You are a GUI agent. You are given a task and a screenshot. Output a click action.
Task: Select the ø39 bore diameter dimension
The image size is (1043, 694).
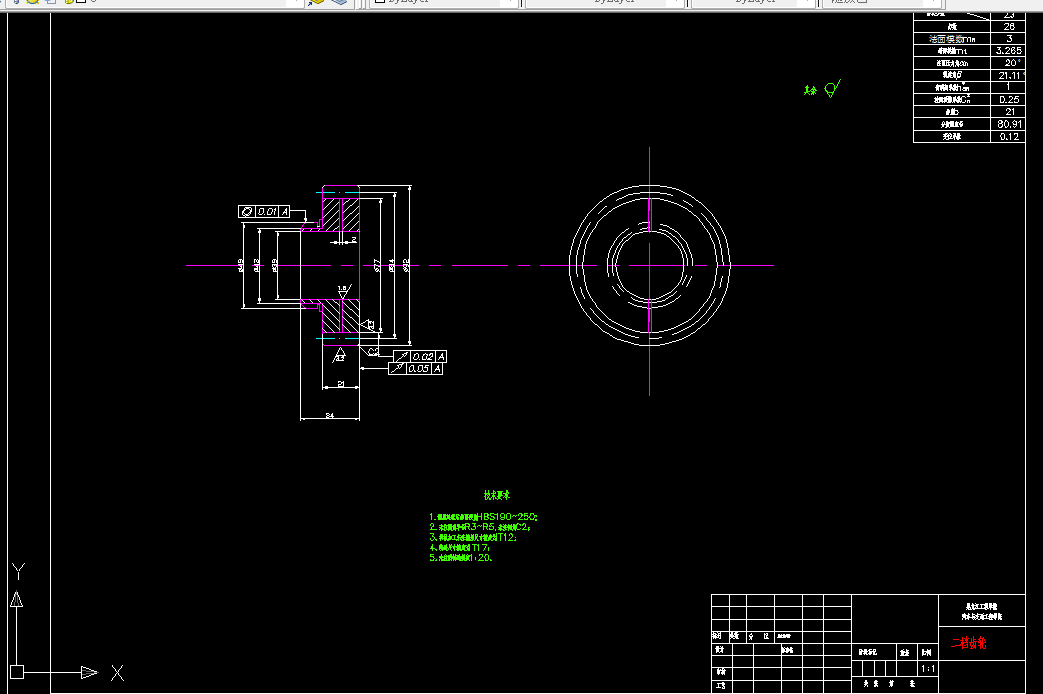click(x=274, y=265)
